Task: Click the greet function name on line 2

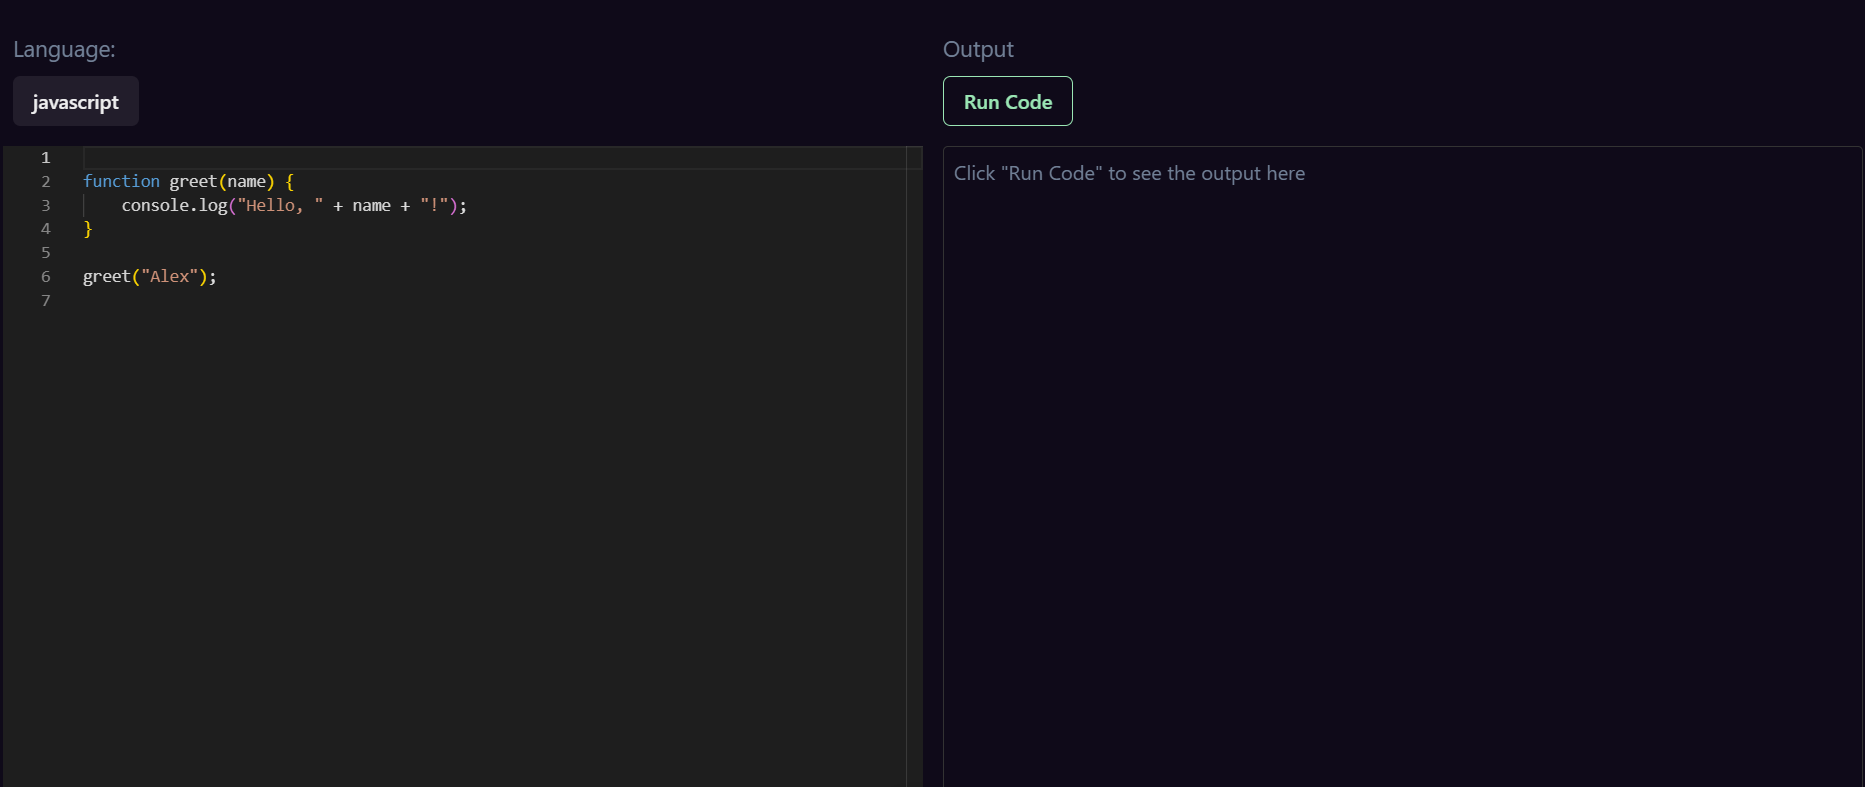Action: pyautogui.click(x=193, y=181)
